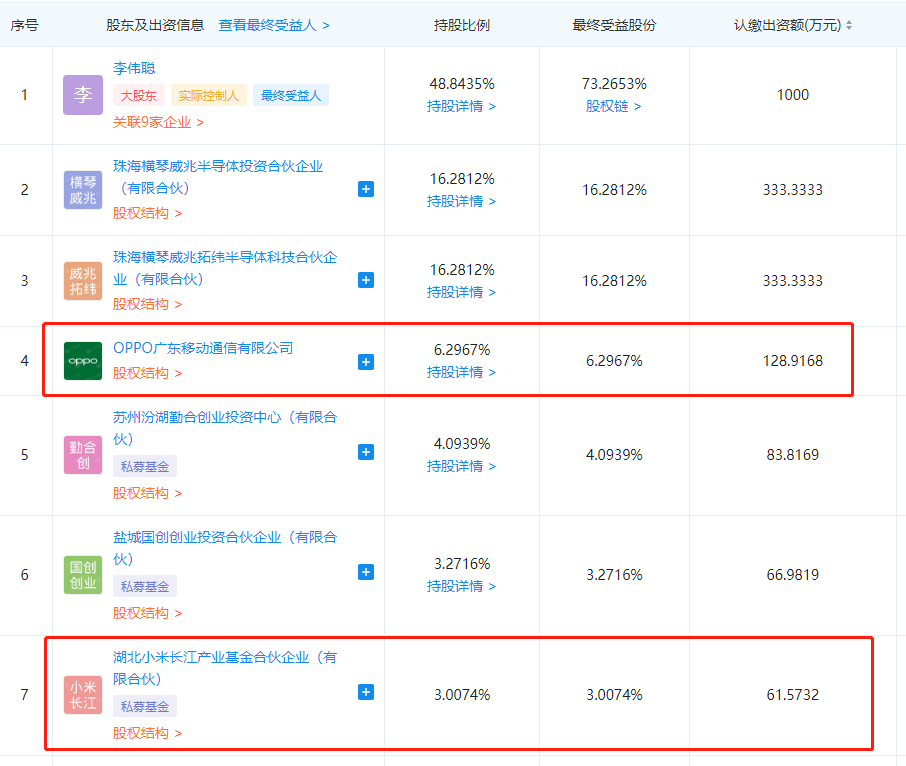This screenshot has height=766, width=906.
Task: Click 私募基金 tag under 盐城国创创业投资
Action: (x=144, y=586)
